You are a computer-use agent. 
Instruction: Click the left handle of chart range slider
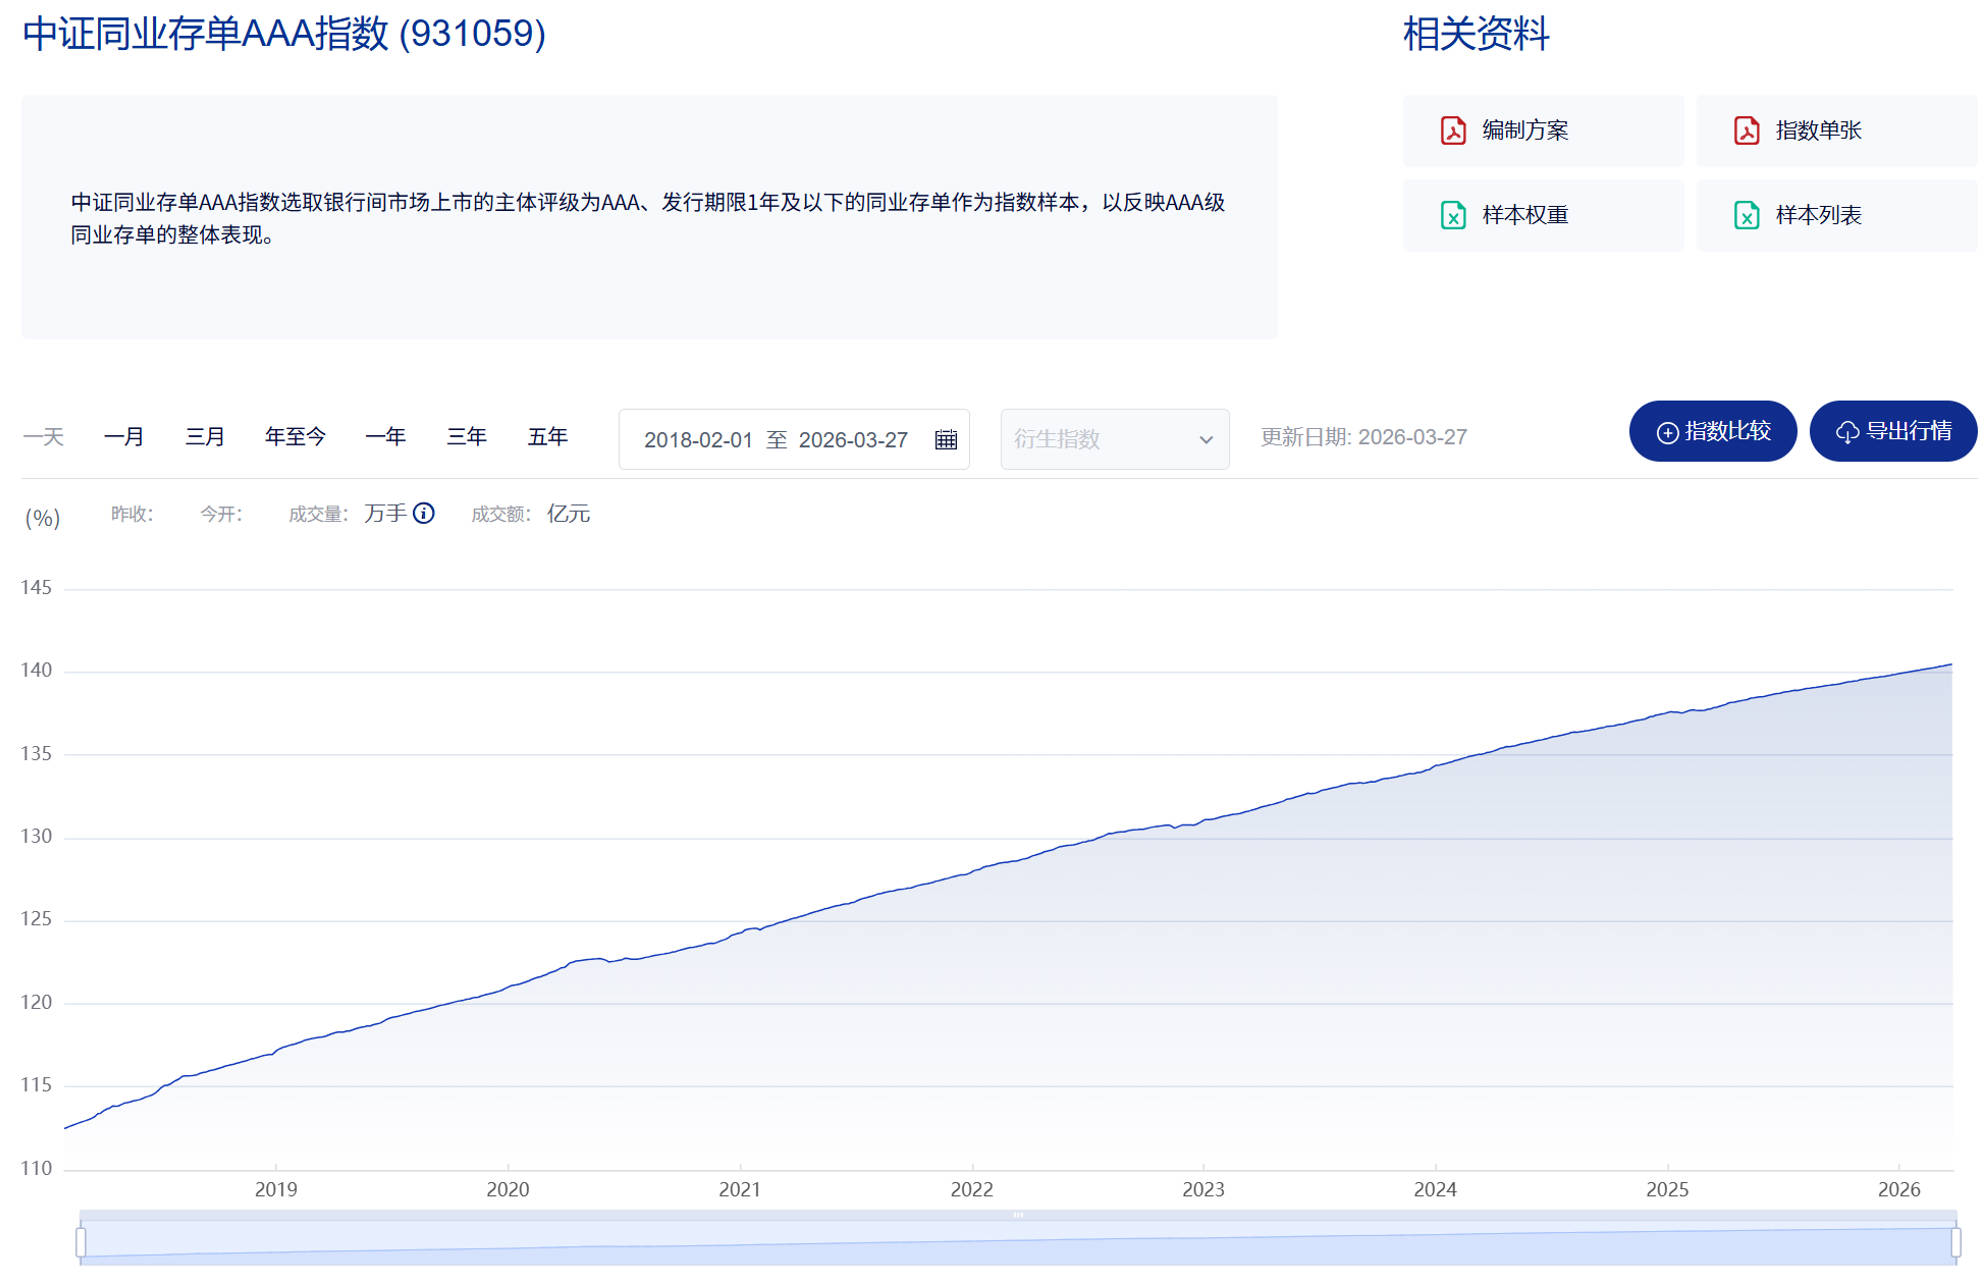point(81,1242)
